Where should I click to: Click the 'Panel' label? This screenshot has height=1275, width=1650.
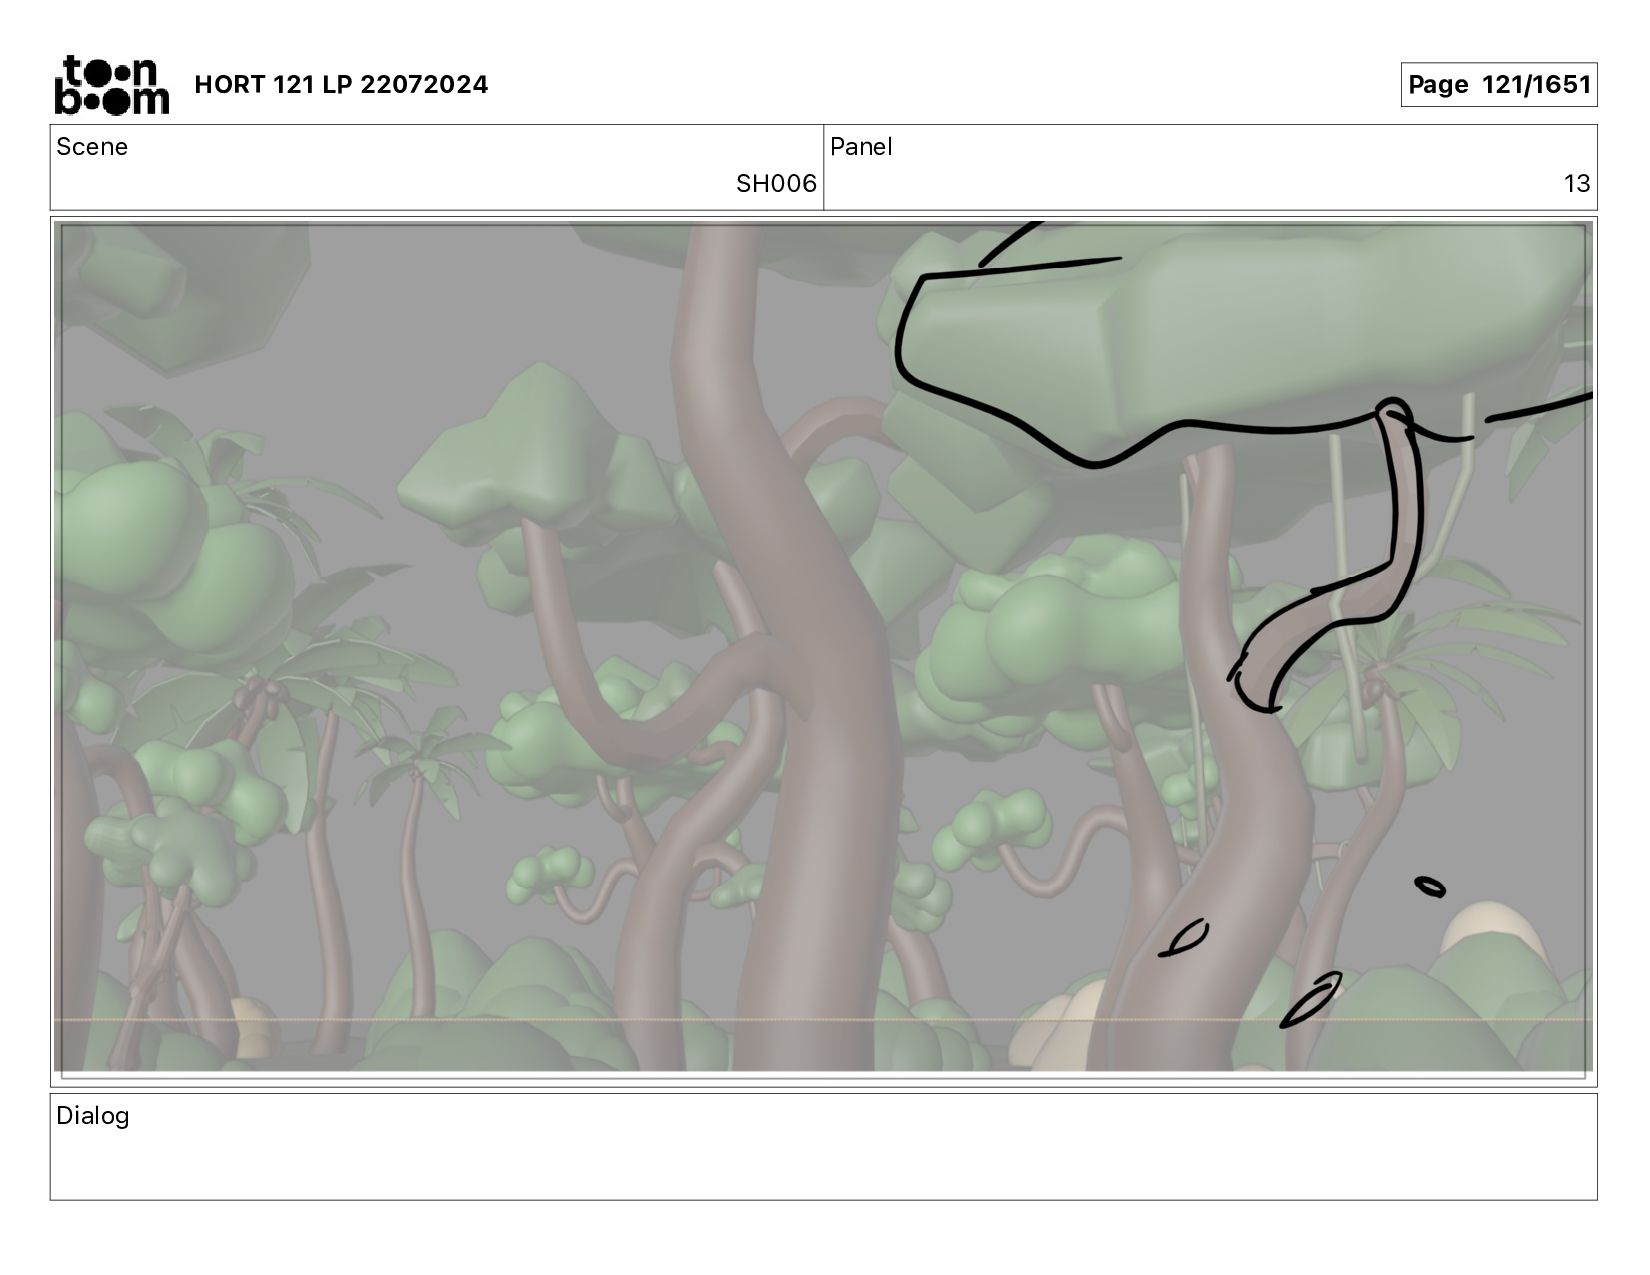click(x=861, y=147)
